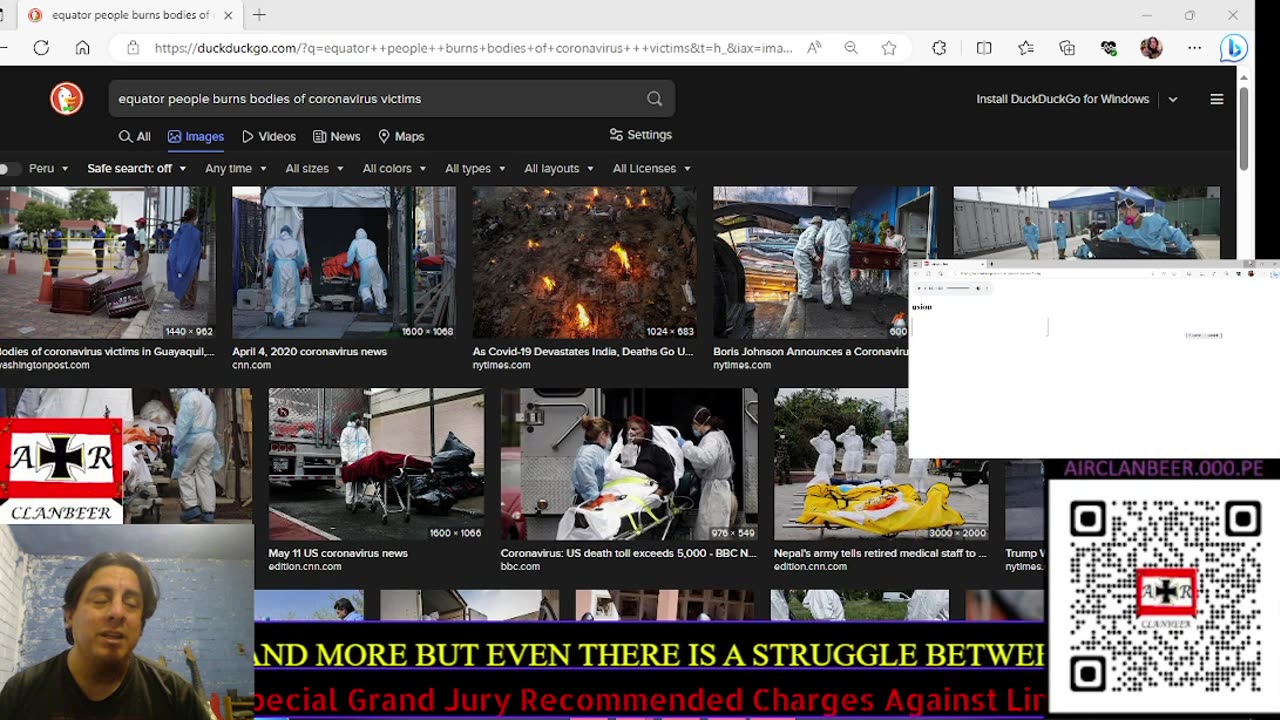The width and height of the screenshot is (1280, 720).
Task: Click Install DuckDuckGo for Windows link
Action: click(1062, 99)
